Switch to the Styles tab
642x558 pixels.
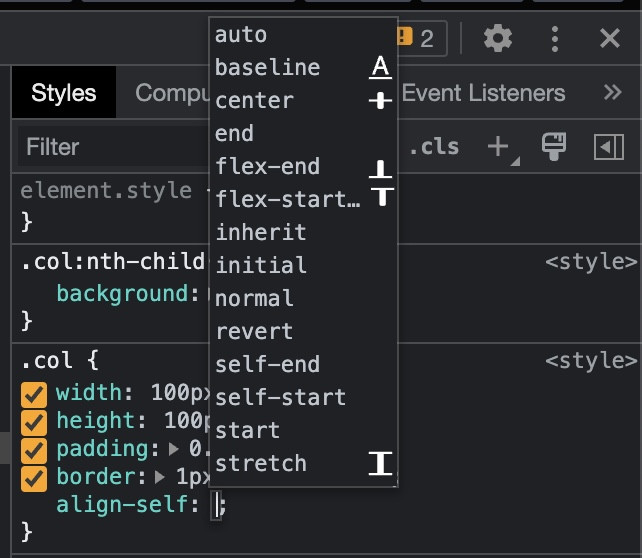[x=64, y=93]
